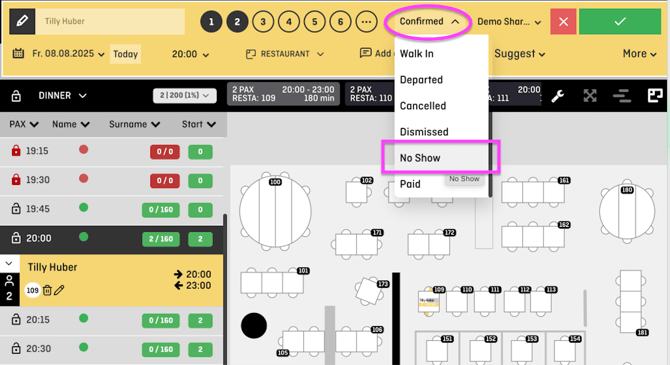This screenshot has height=365, width=670.
Task: Click the red cancel X button
Action: tap(563, 21)
